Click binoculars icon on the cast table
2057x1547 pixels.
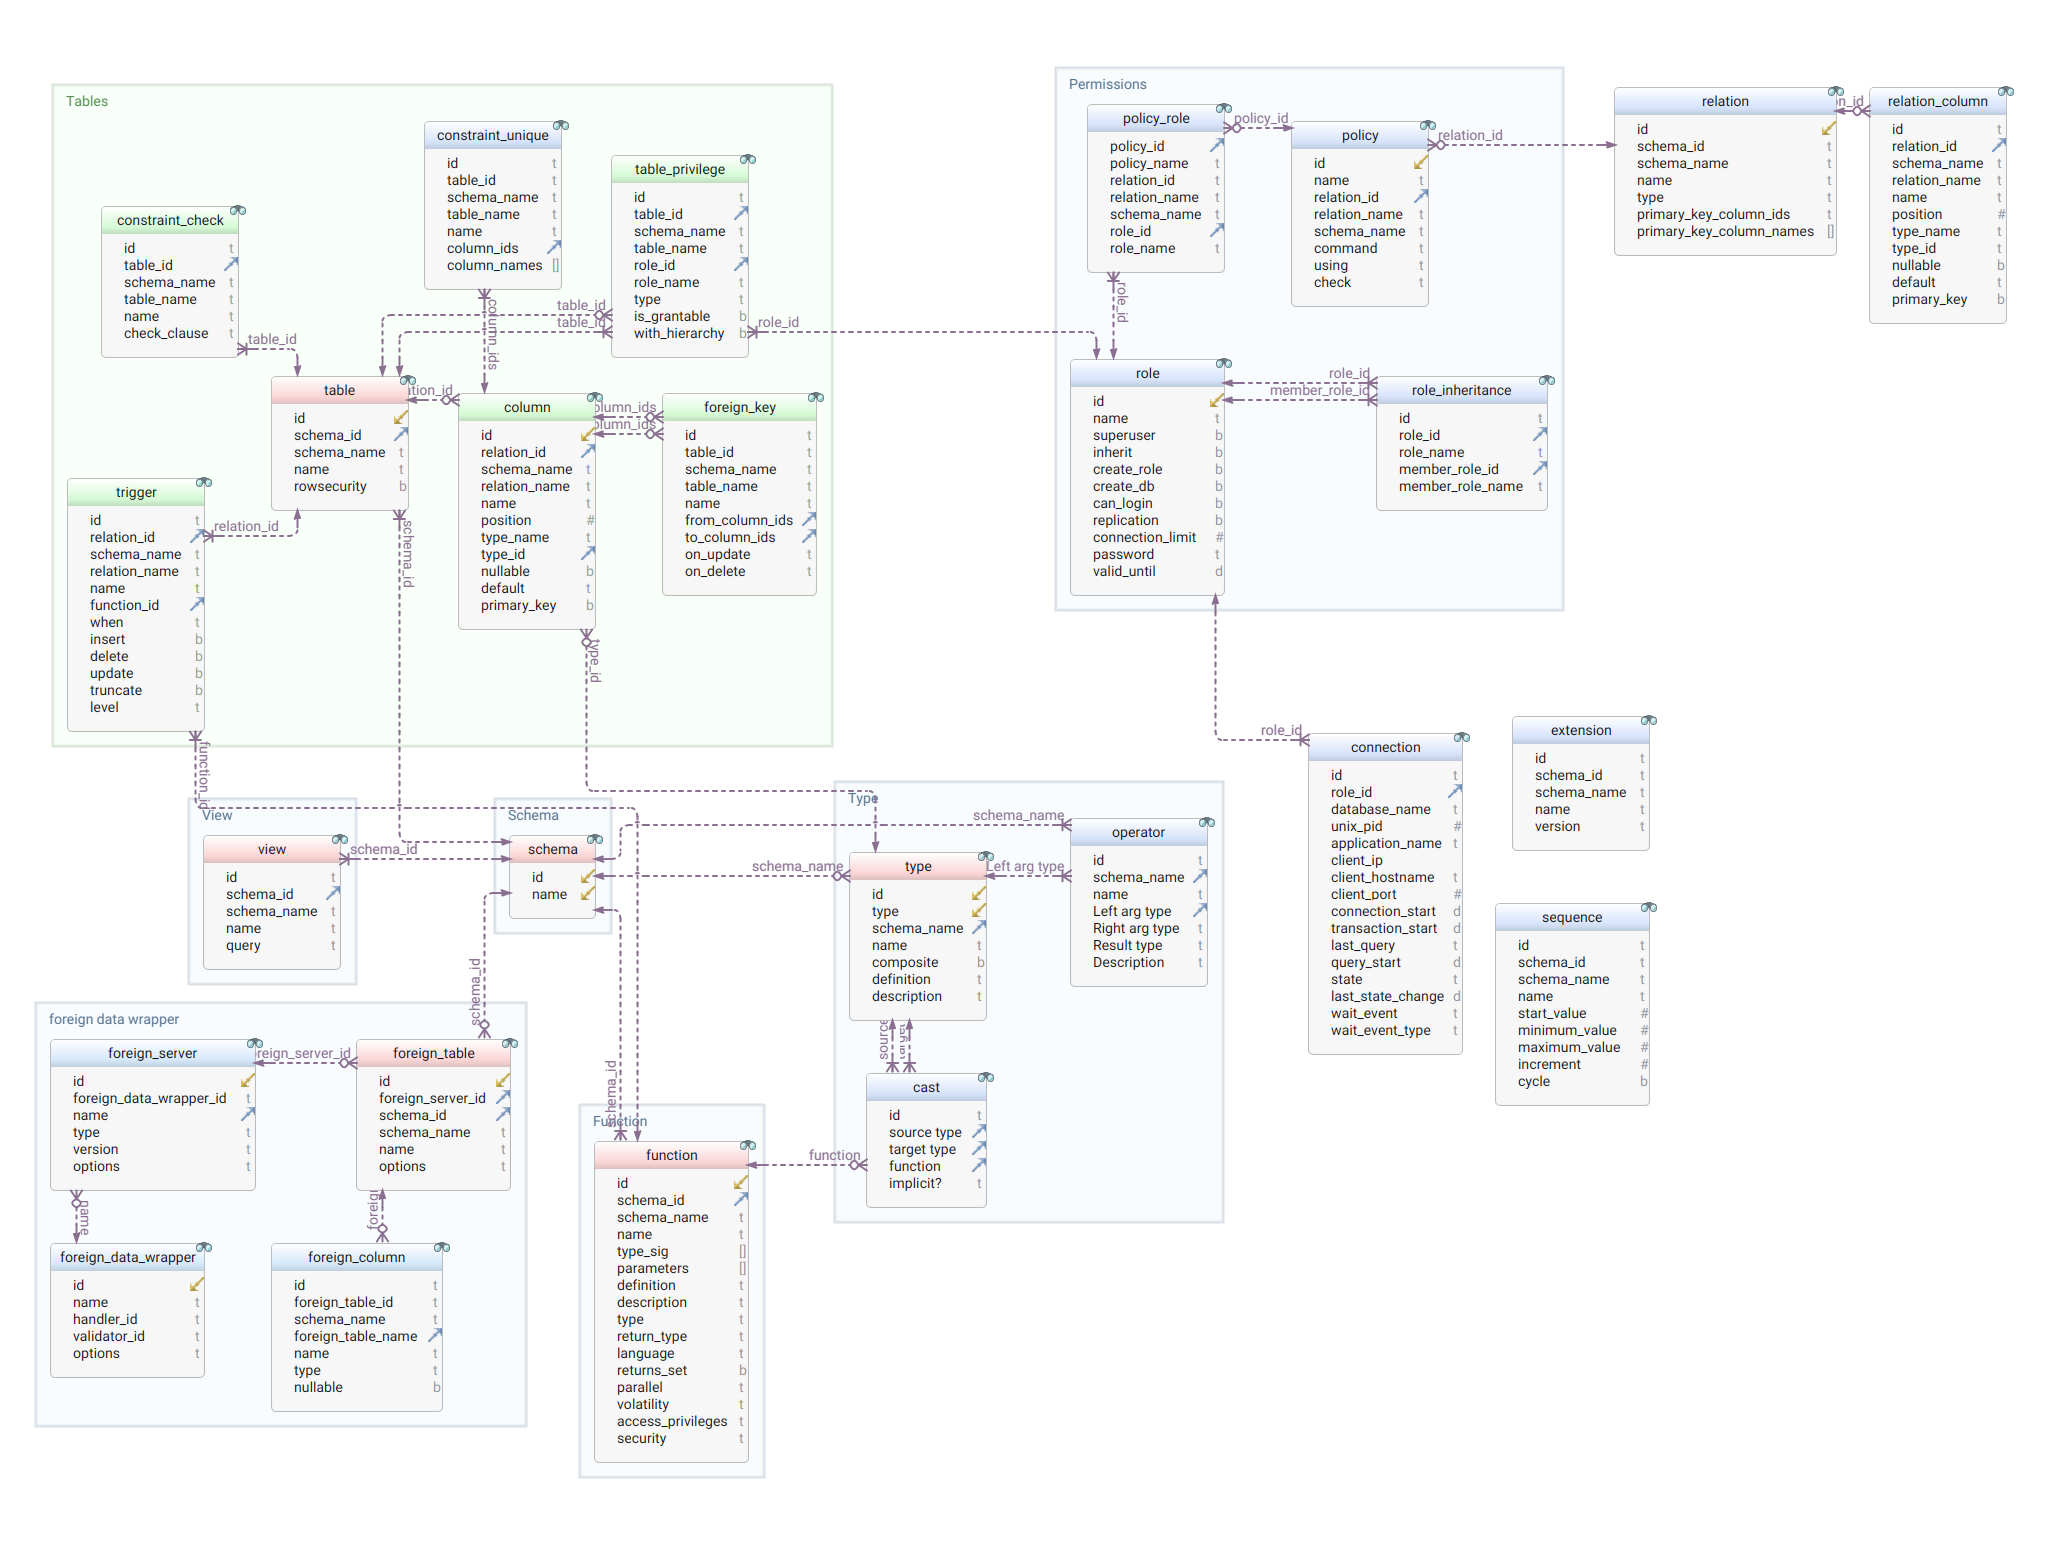click(986, 1078)
